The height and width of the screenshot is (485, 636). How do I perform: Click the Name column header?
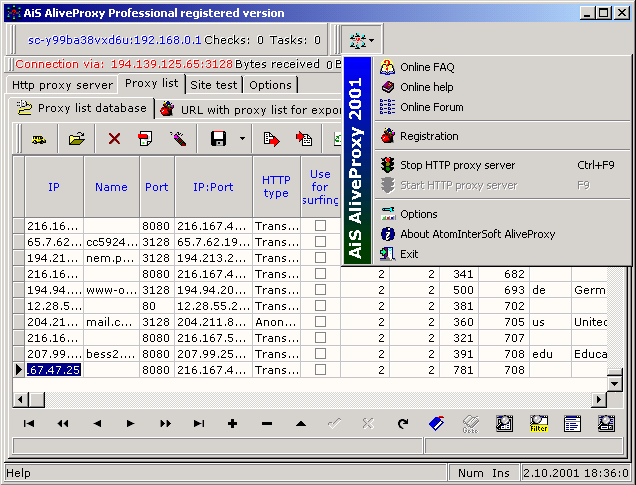click(112, 187)
